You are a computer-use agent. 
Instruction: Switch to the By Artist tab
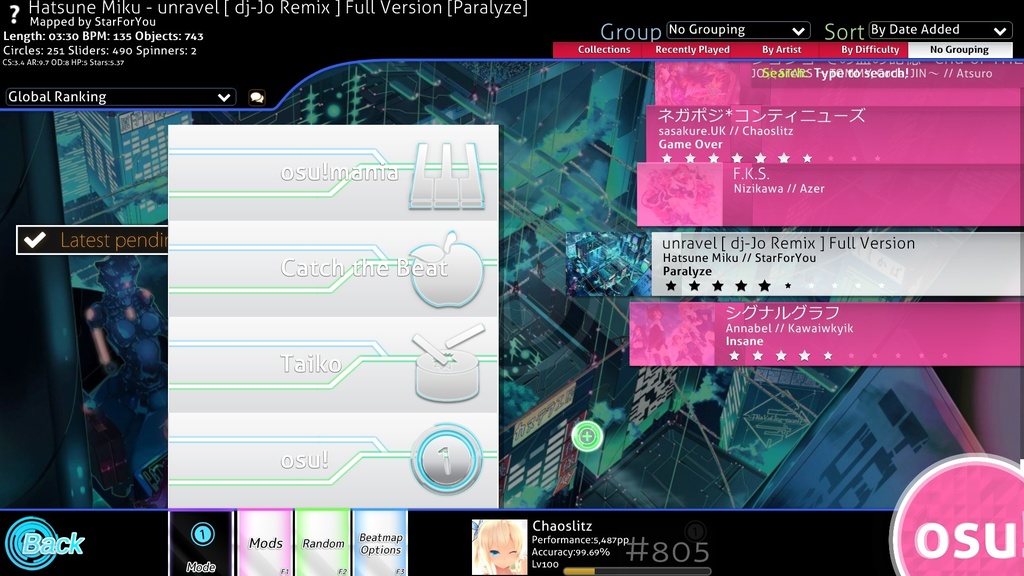(781, 50)
